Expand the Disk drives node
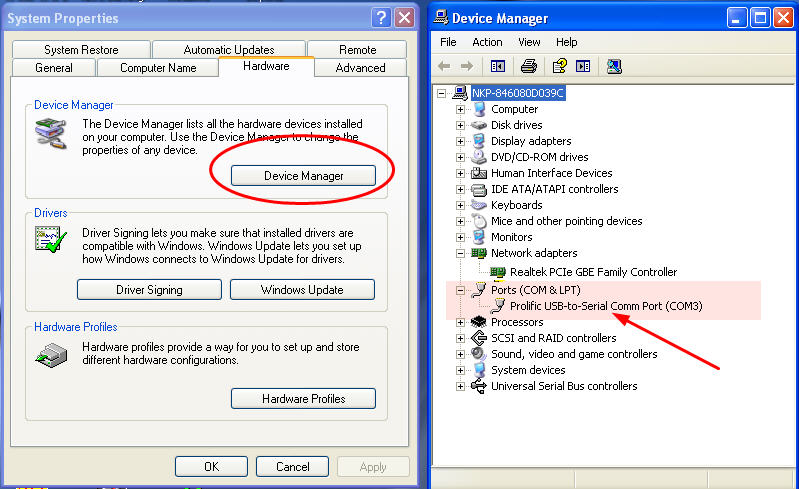799x489 pixels. tap(460, 125)
